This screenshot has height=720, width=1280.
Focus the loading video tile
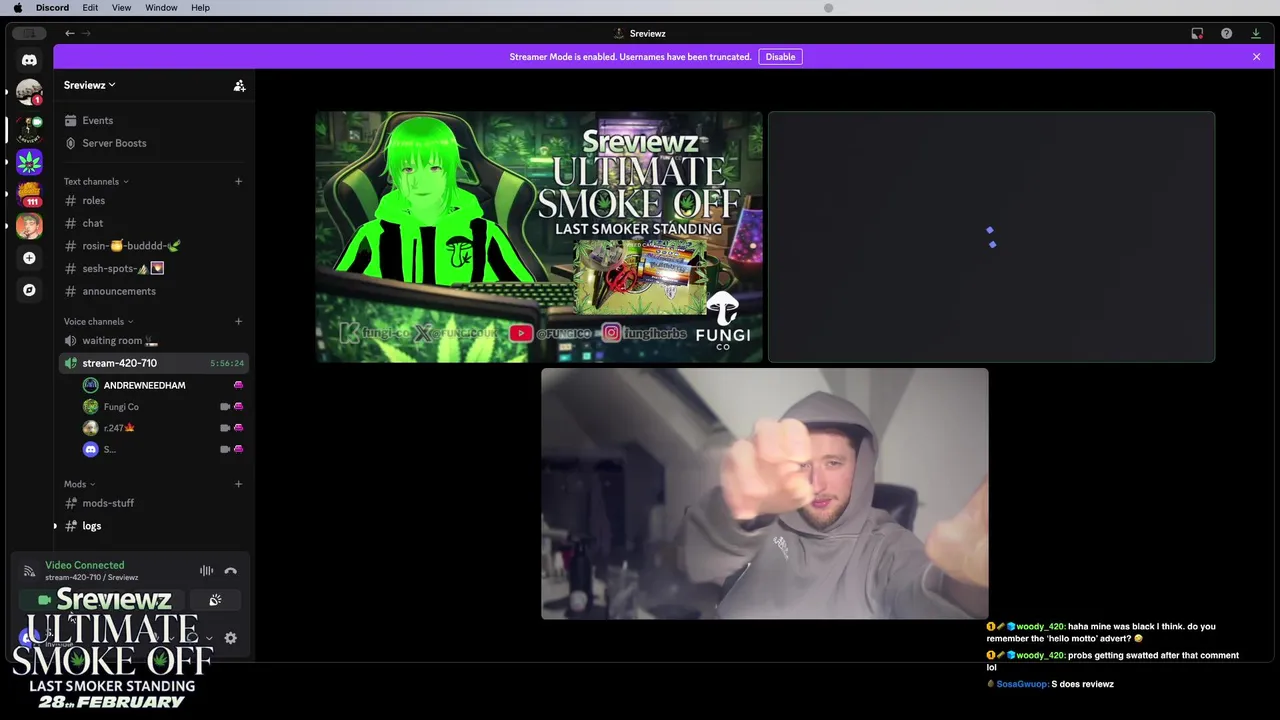[991, 237]
